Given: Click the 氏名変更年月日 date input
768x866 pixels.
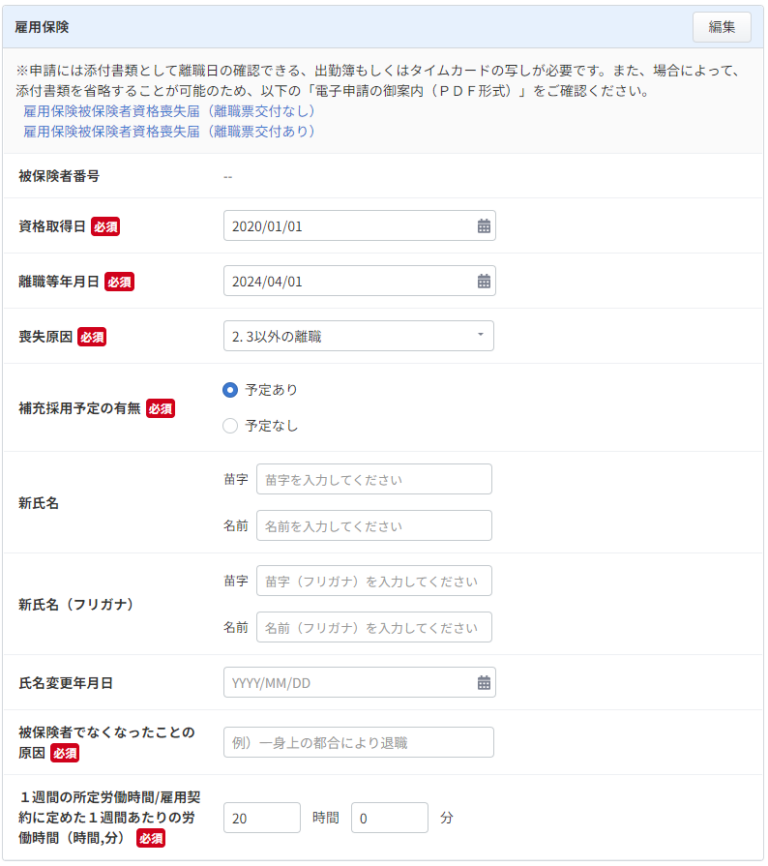Looking at the screenshot, I should click(345, 682).
